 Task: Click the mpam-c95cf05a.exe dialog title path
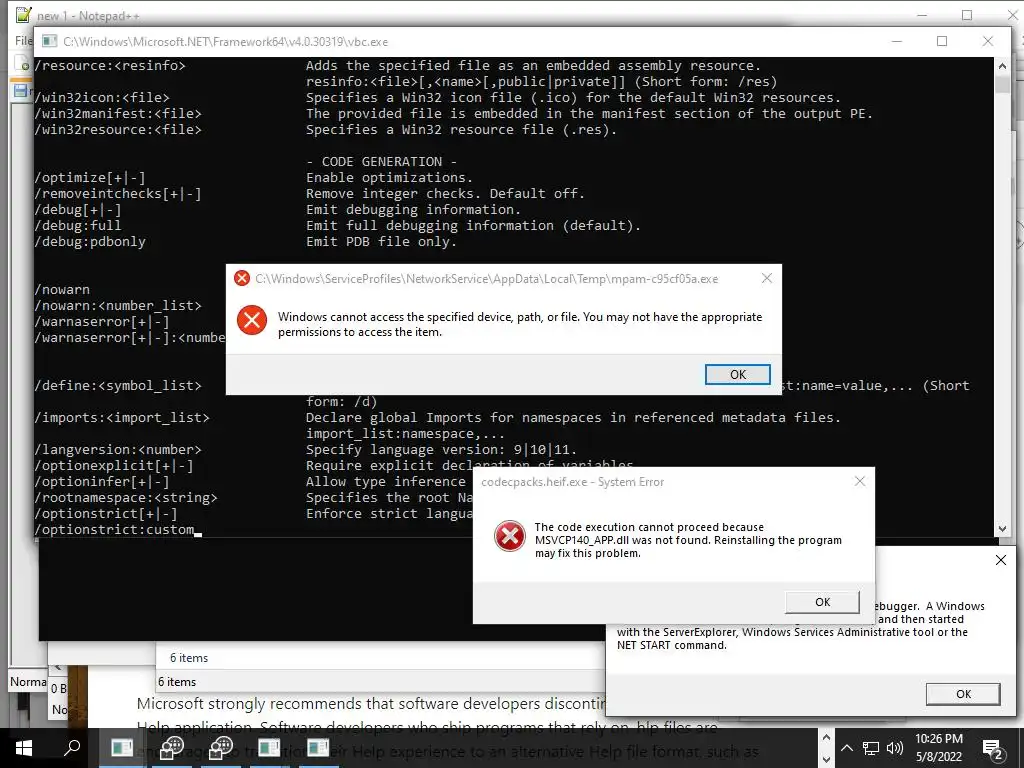coord(487,279)
